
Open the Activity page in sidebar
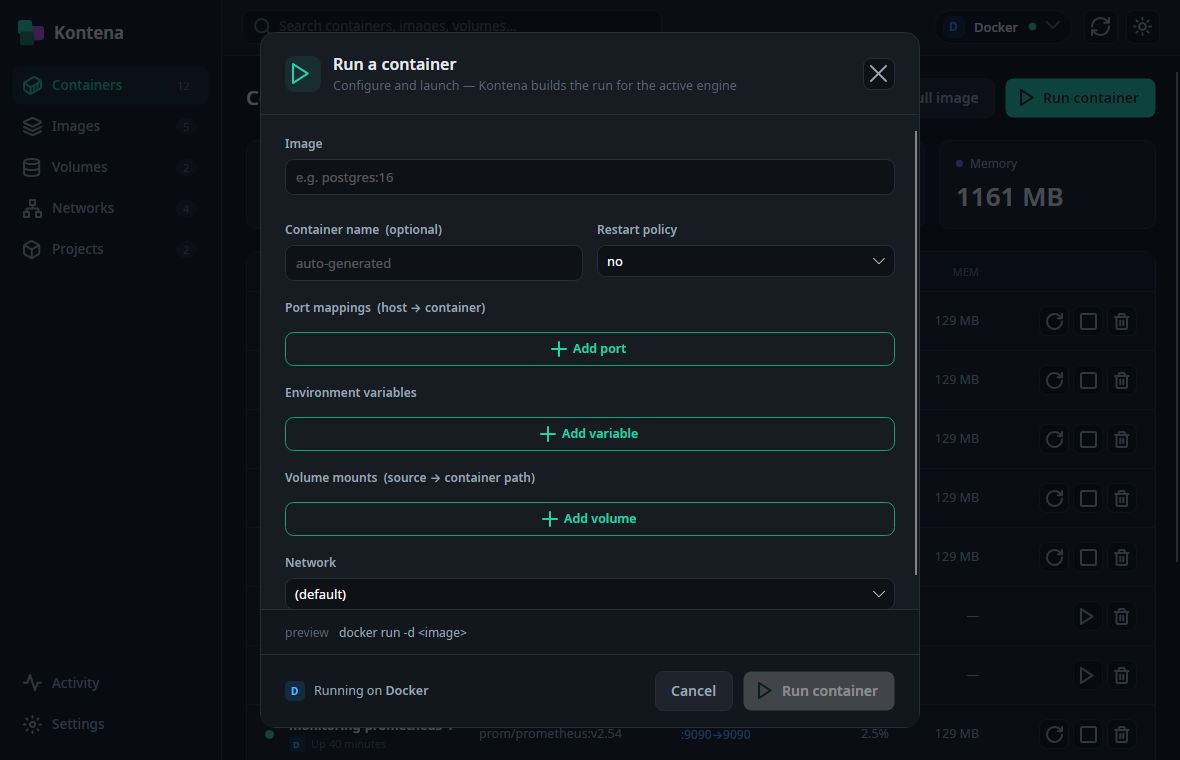click(x=110, y=683)
